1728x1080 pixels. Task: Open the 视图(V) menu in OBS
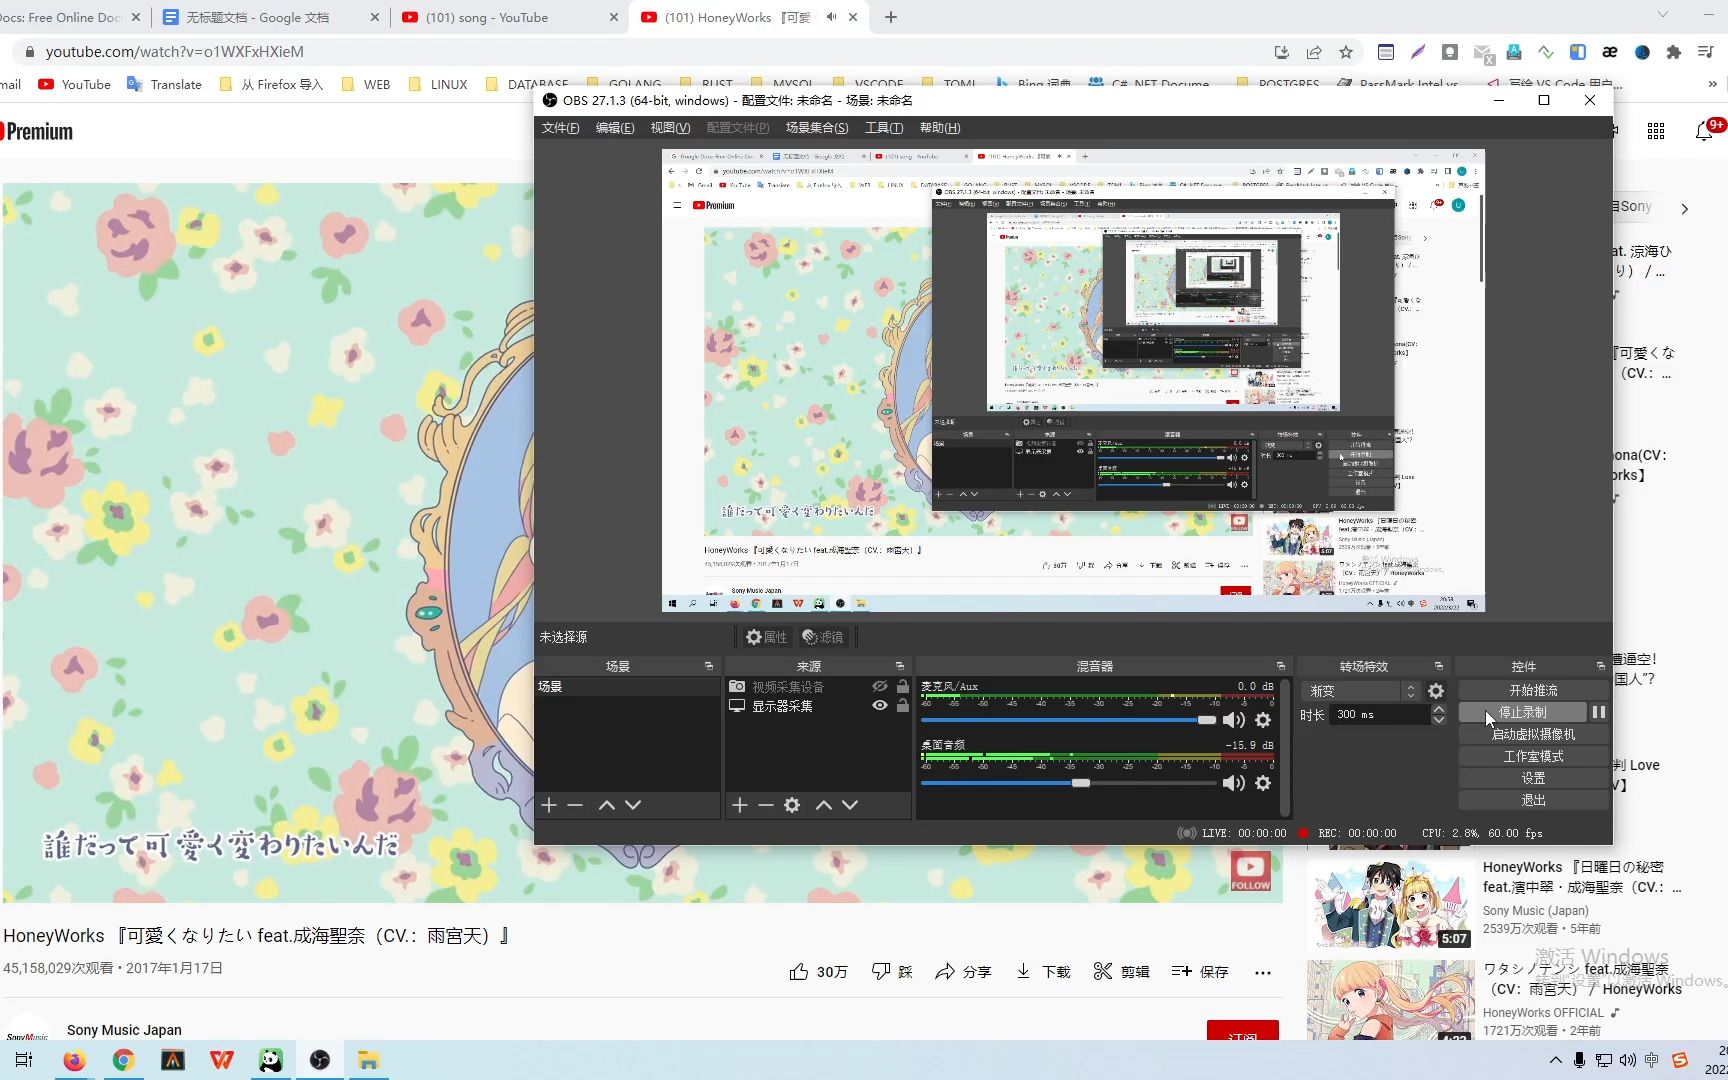click(x=670, y=128)
